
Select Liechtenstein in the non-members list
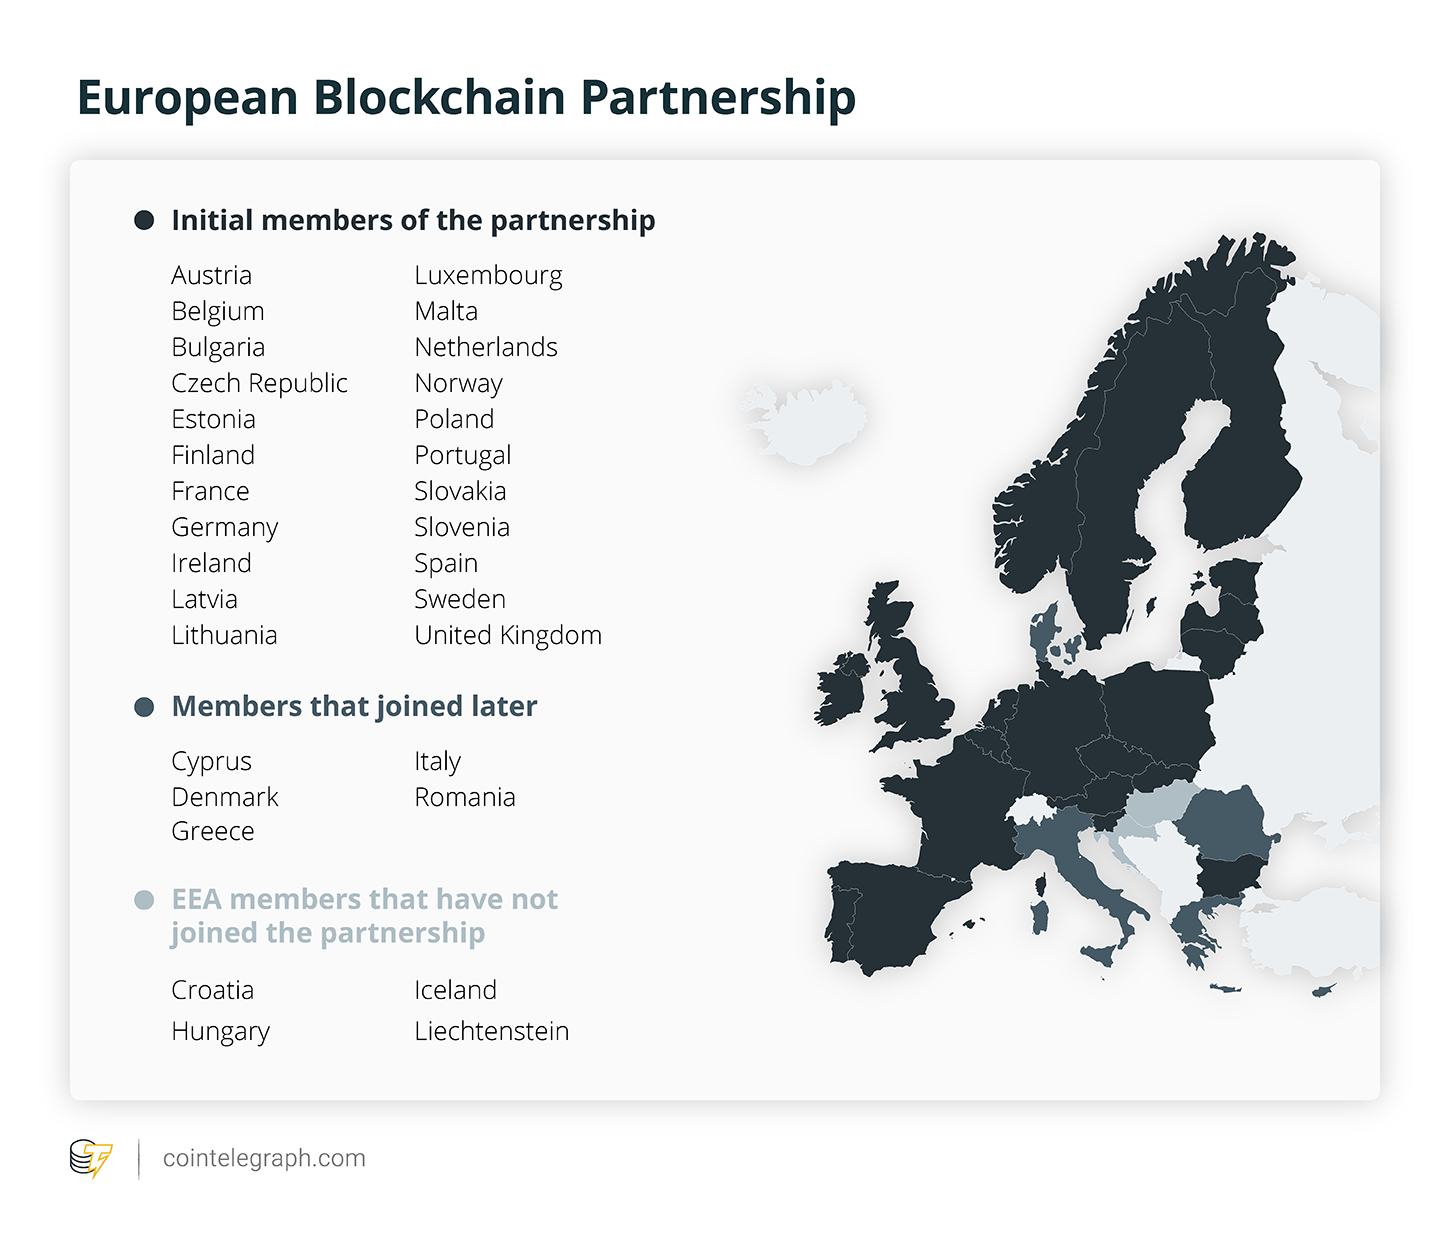pos(491,1031)
